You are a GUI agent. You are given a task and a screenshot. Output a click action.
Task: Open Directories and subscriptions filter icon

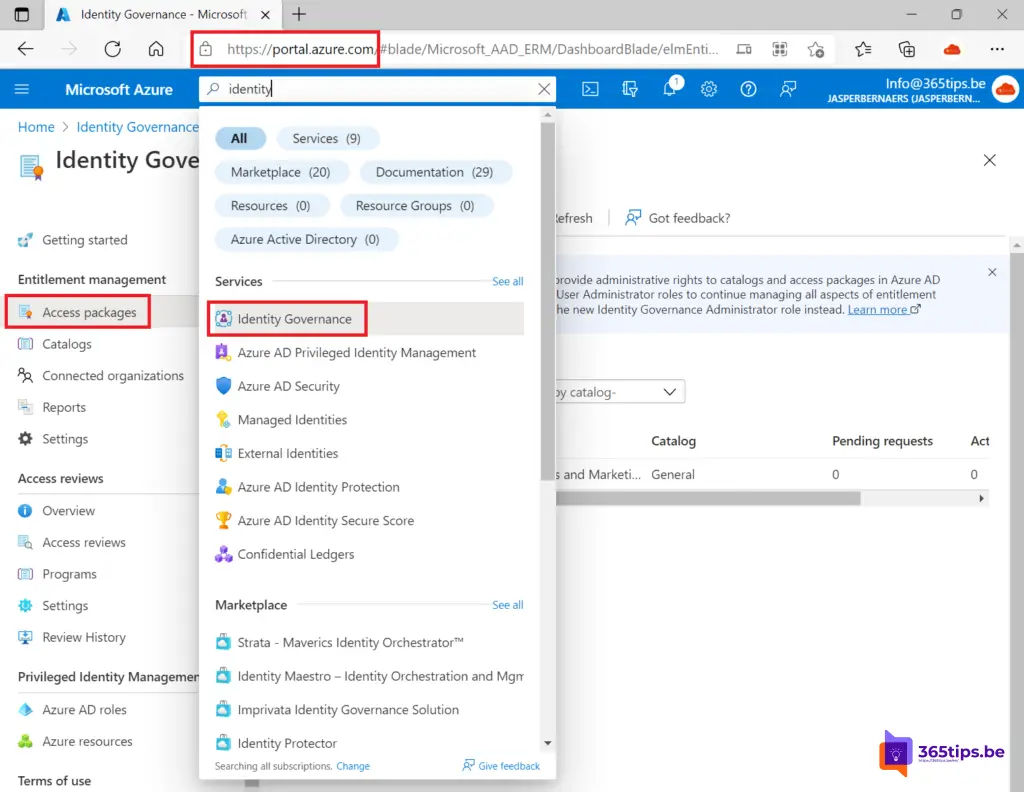[630, 89]
